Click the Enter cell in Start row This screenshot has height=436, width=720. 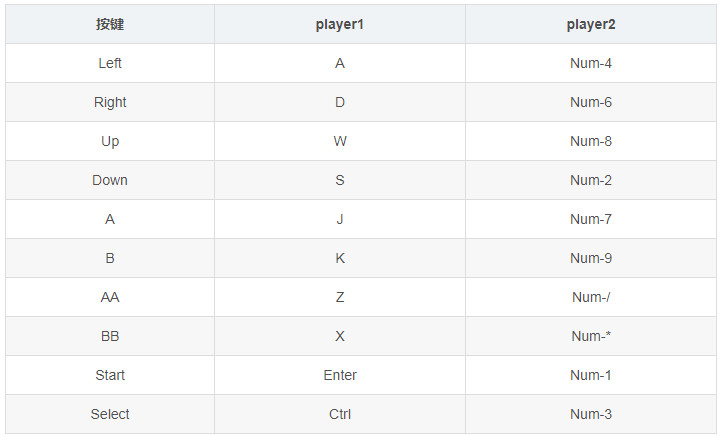pos(340,375)
